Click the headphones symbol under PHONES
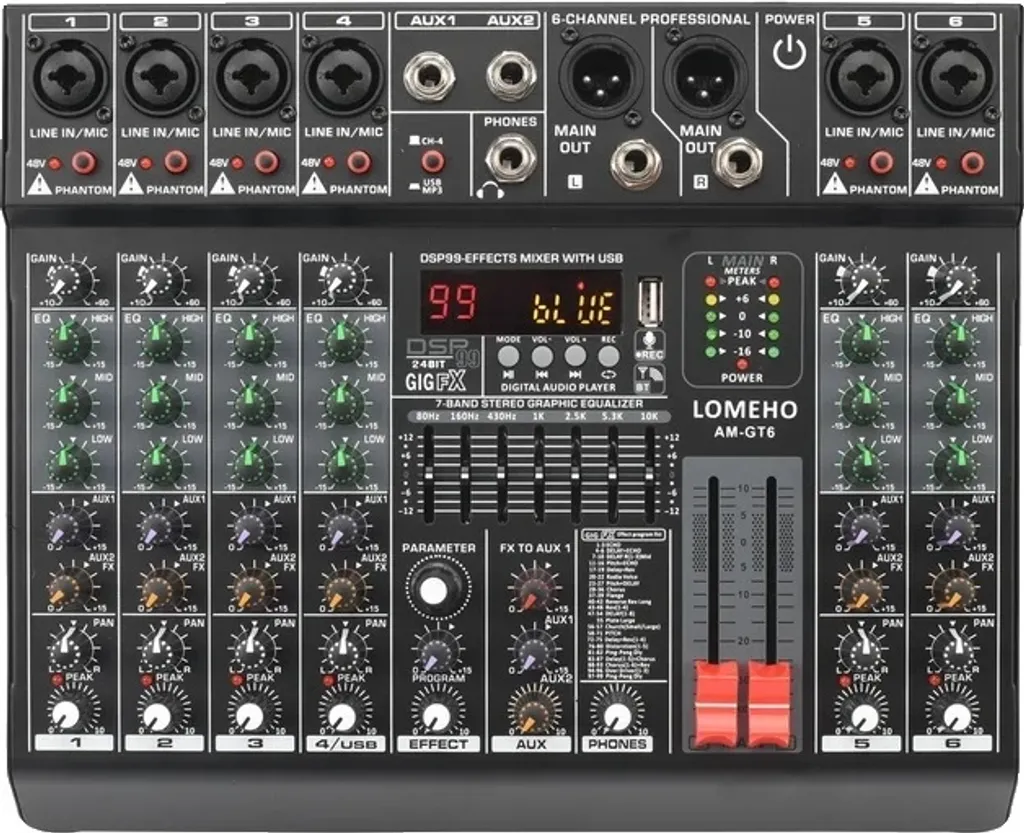This screenshot has width=1024, height=833. coord(490,191)
